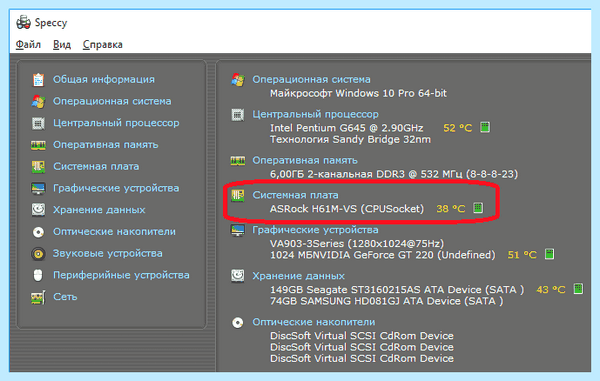
Task: Open Операционная система heading link in summary
Action: click(x=311, y=79)
